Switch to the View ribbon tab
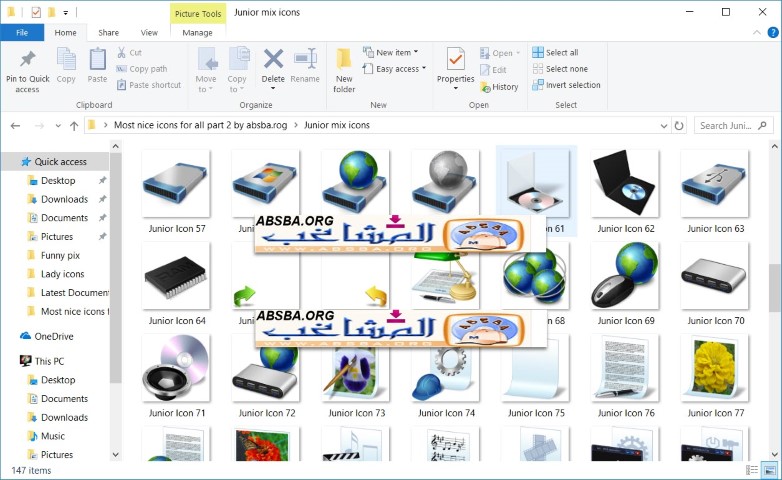The image size is (782, 480). (149, 32)
